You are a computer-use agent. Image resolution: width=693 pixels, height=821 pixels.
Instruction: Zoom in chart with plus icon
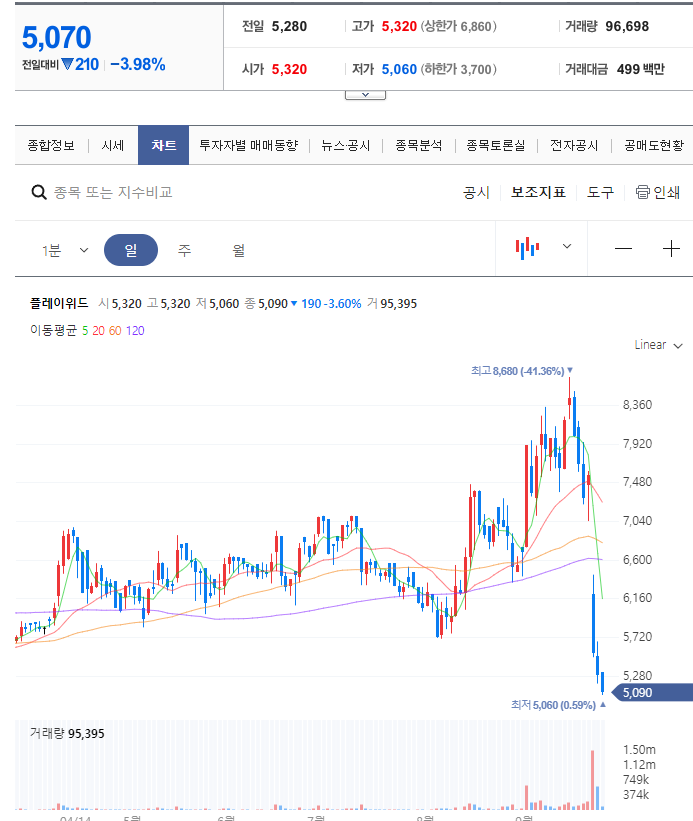[x=671, y=249]
